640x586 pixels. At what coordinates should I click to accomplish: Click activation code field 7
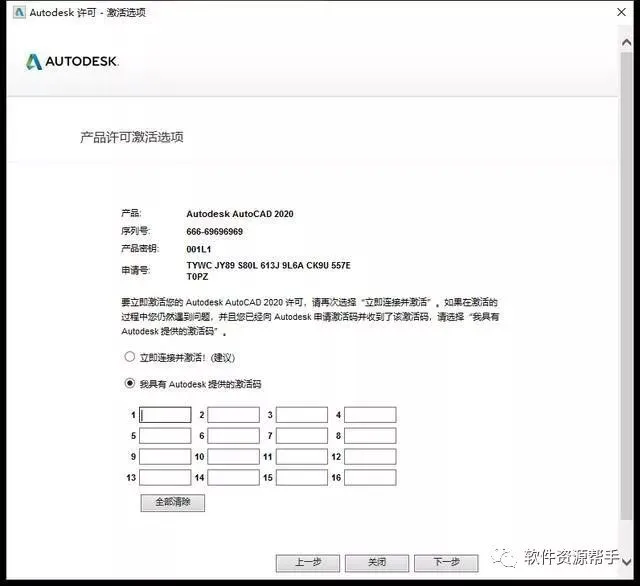pos(302,435)
